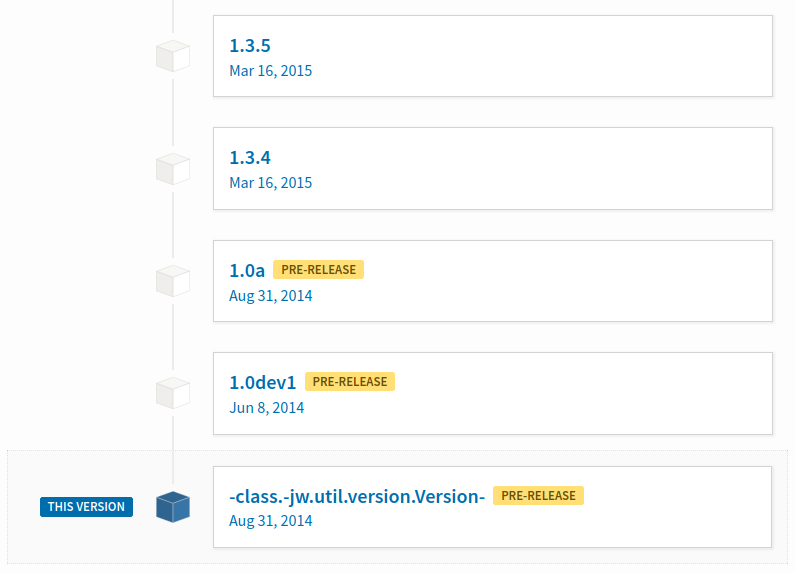Select the package cube icon for 1.0a

pos(173,280)
